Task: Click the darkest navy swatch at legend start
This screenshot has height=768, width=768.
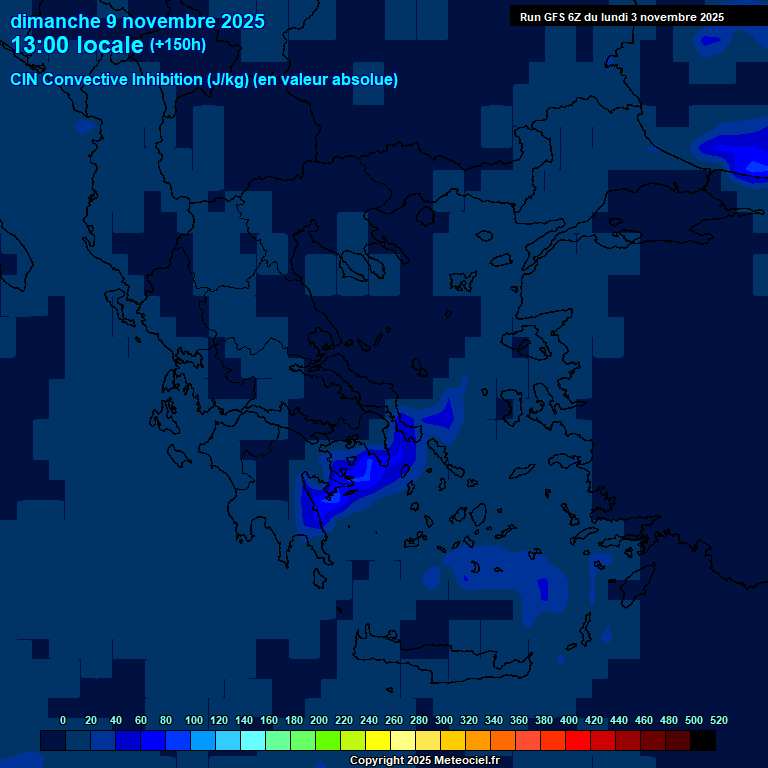Action: tap(53, 741)
